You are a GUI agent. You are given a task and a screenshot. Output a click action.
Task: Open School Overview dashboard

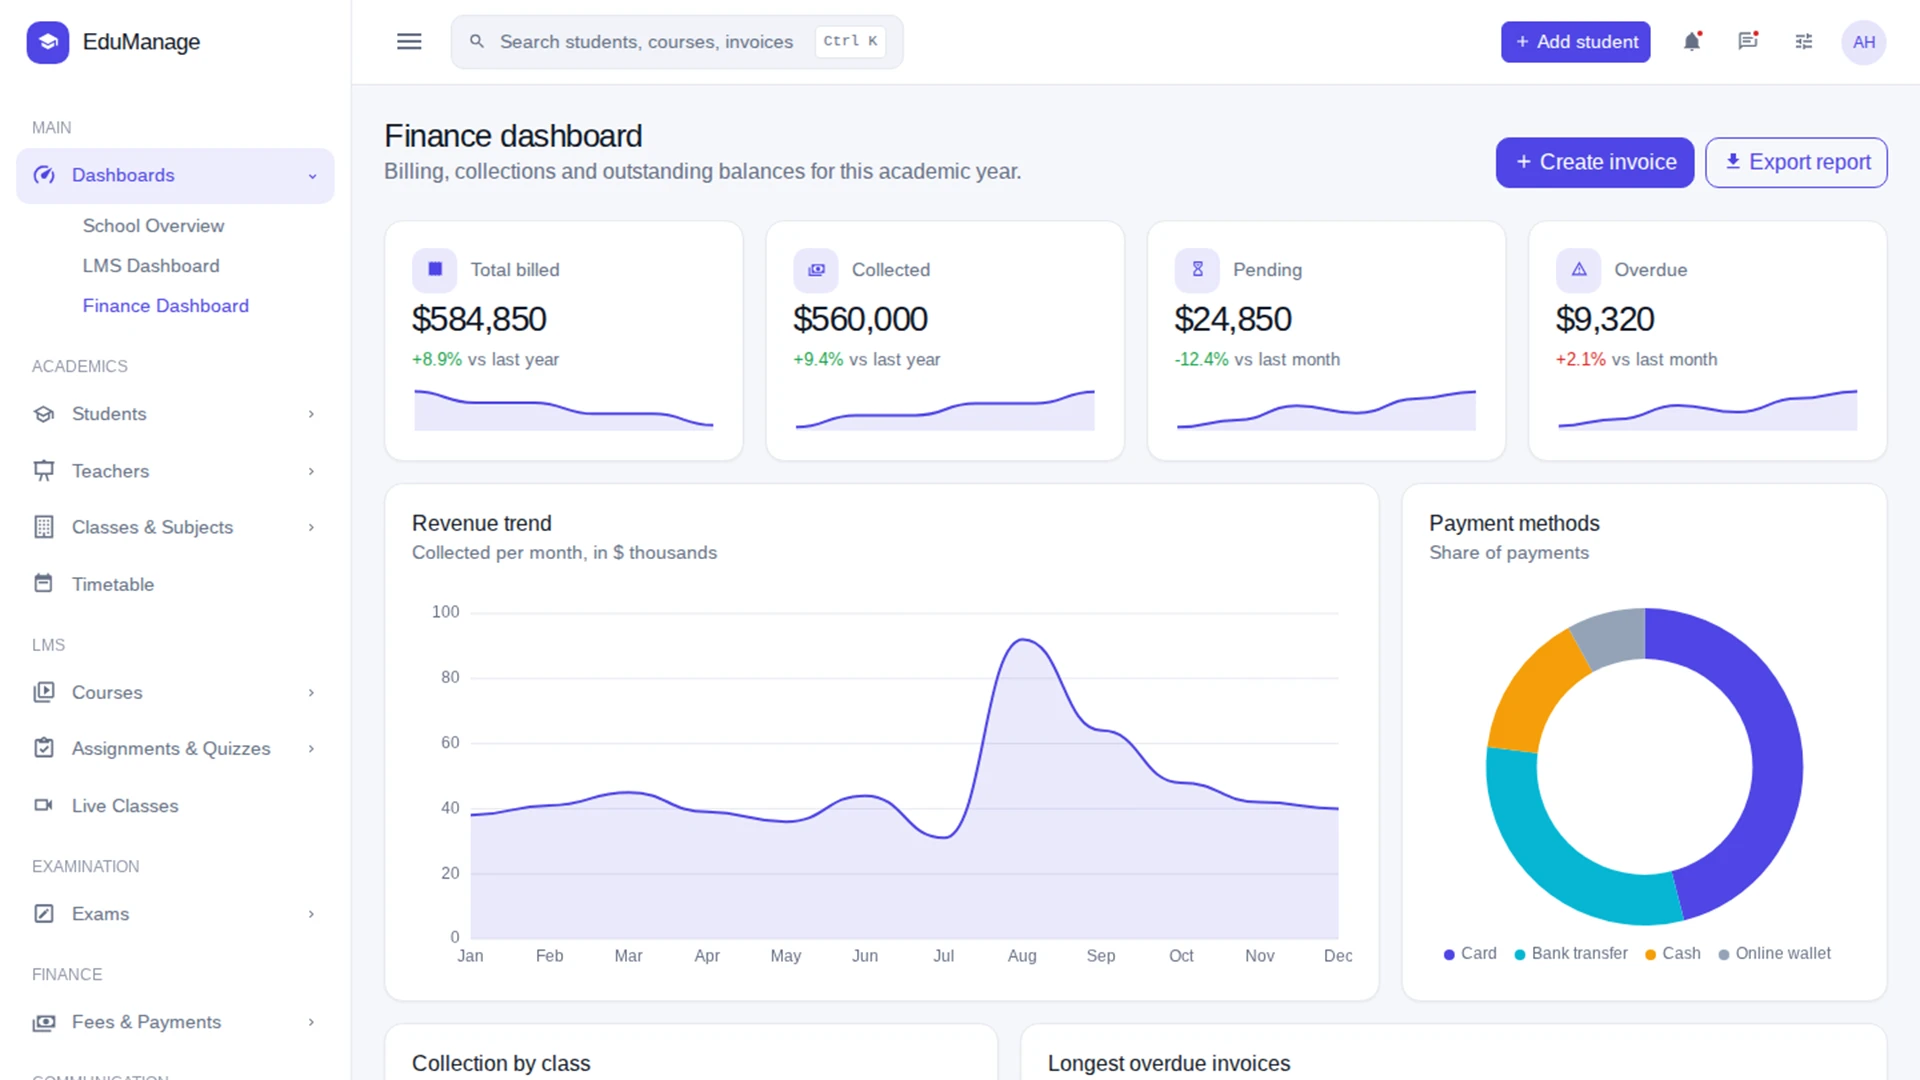pyautogui.click(x=153, y=226)
